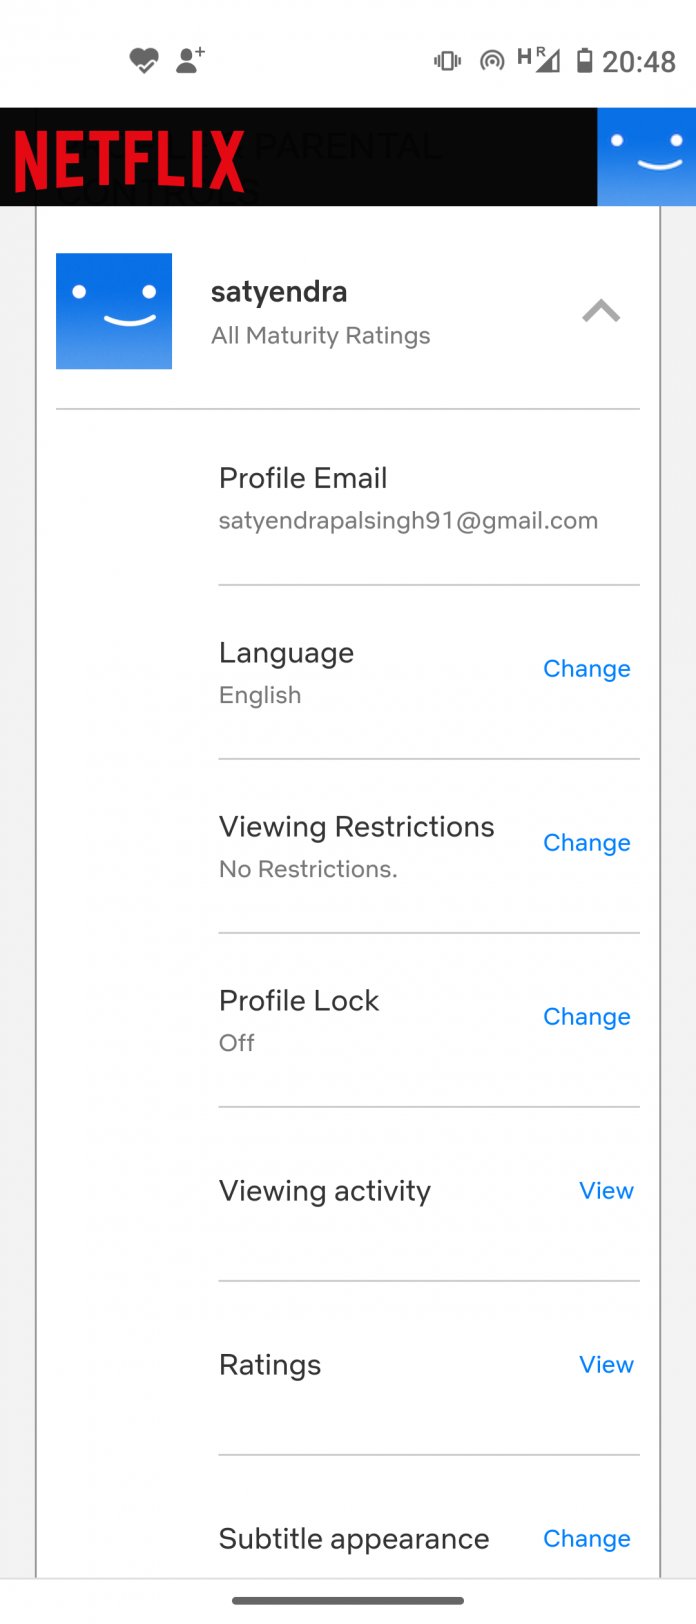Click the profile email address
The image size is (696, 1624).
(408, 520)
